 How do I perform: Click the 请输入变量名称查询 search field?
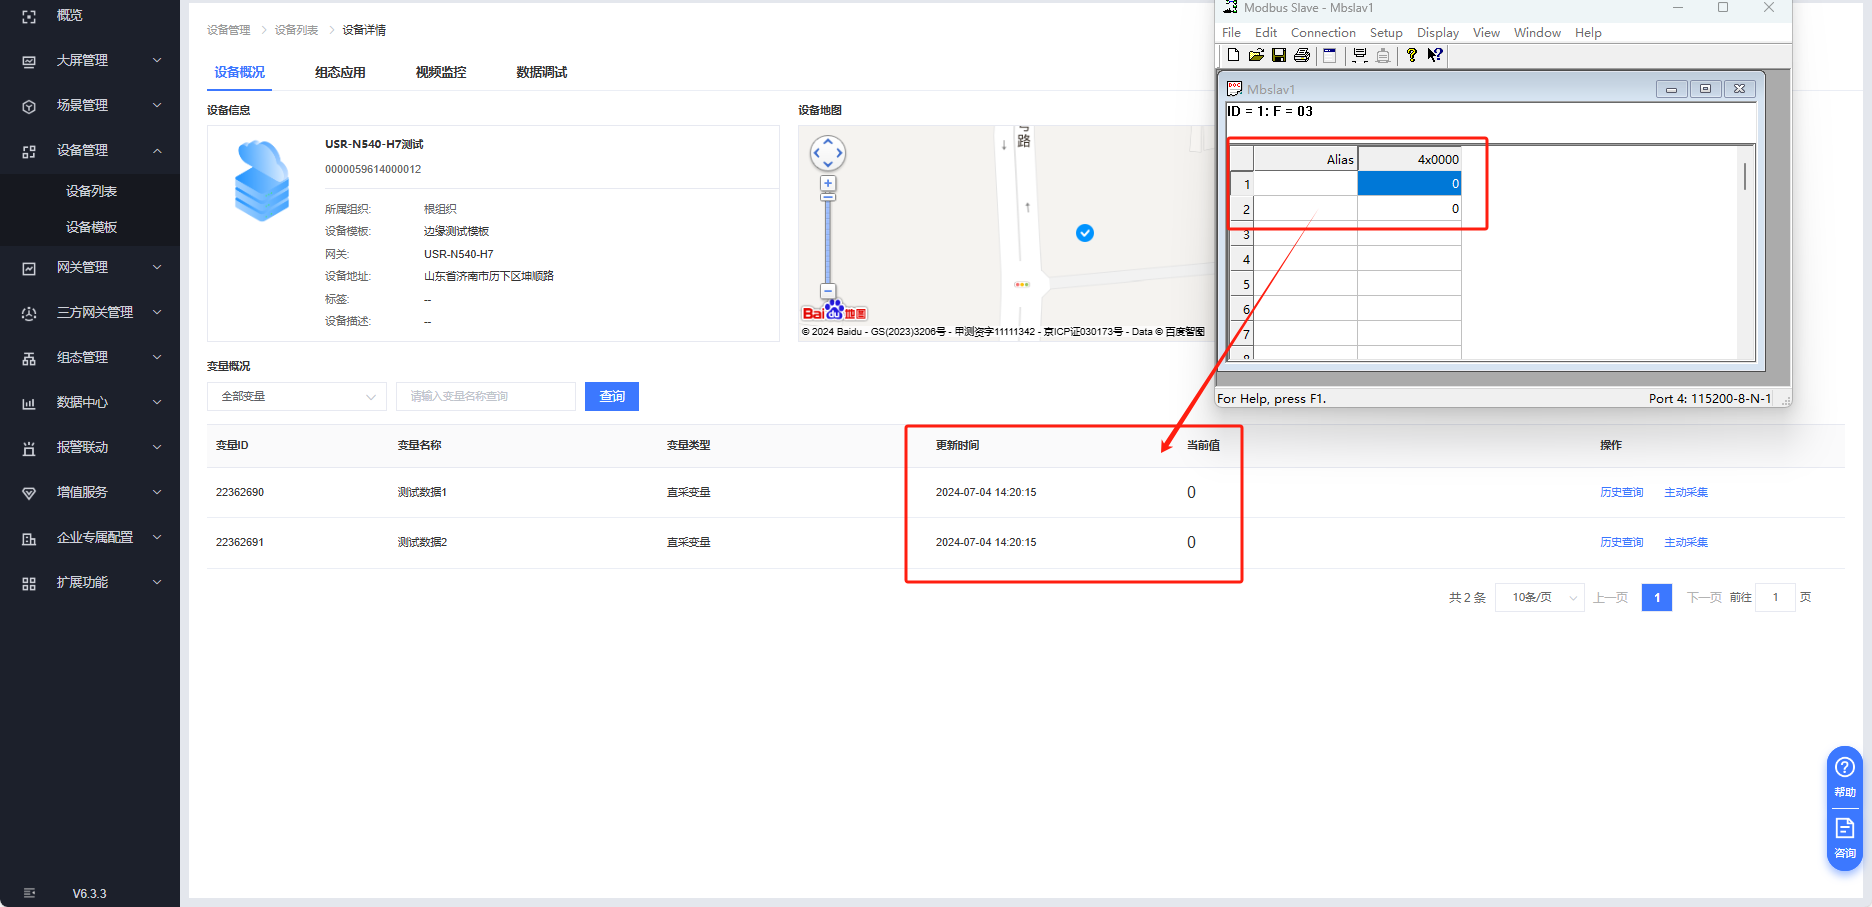coord(485,397)
